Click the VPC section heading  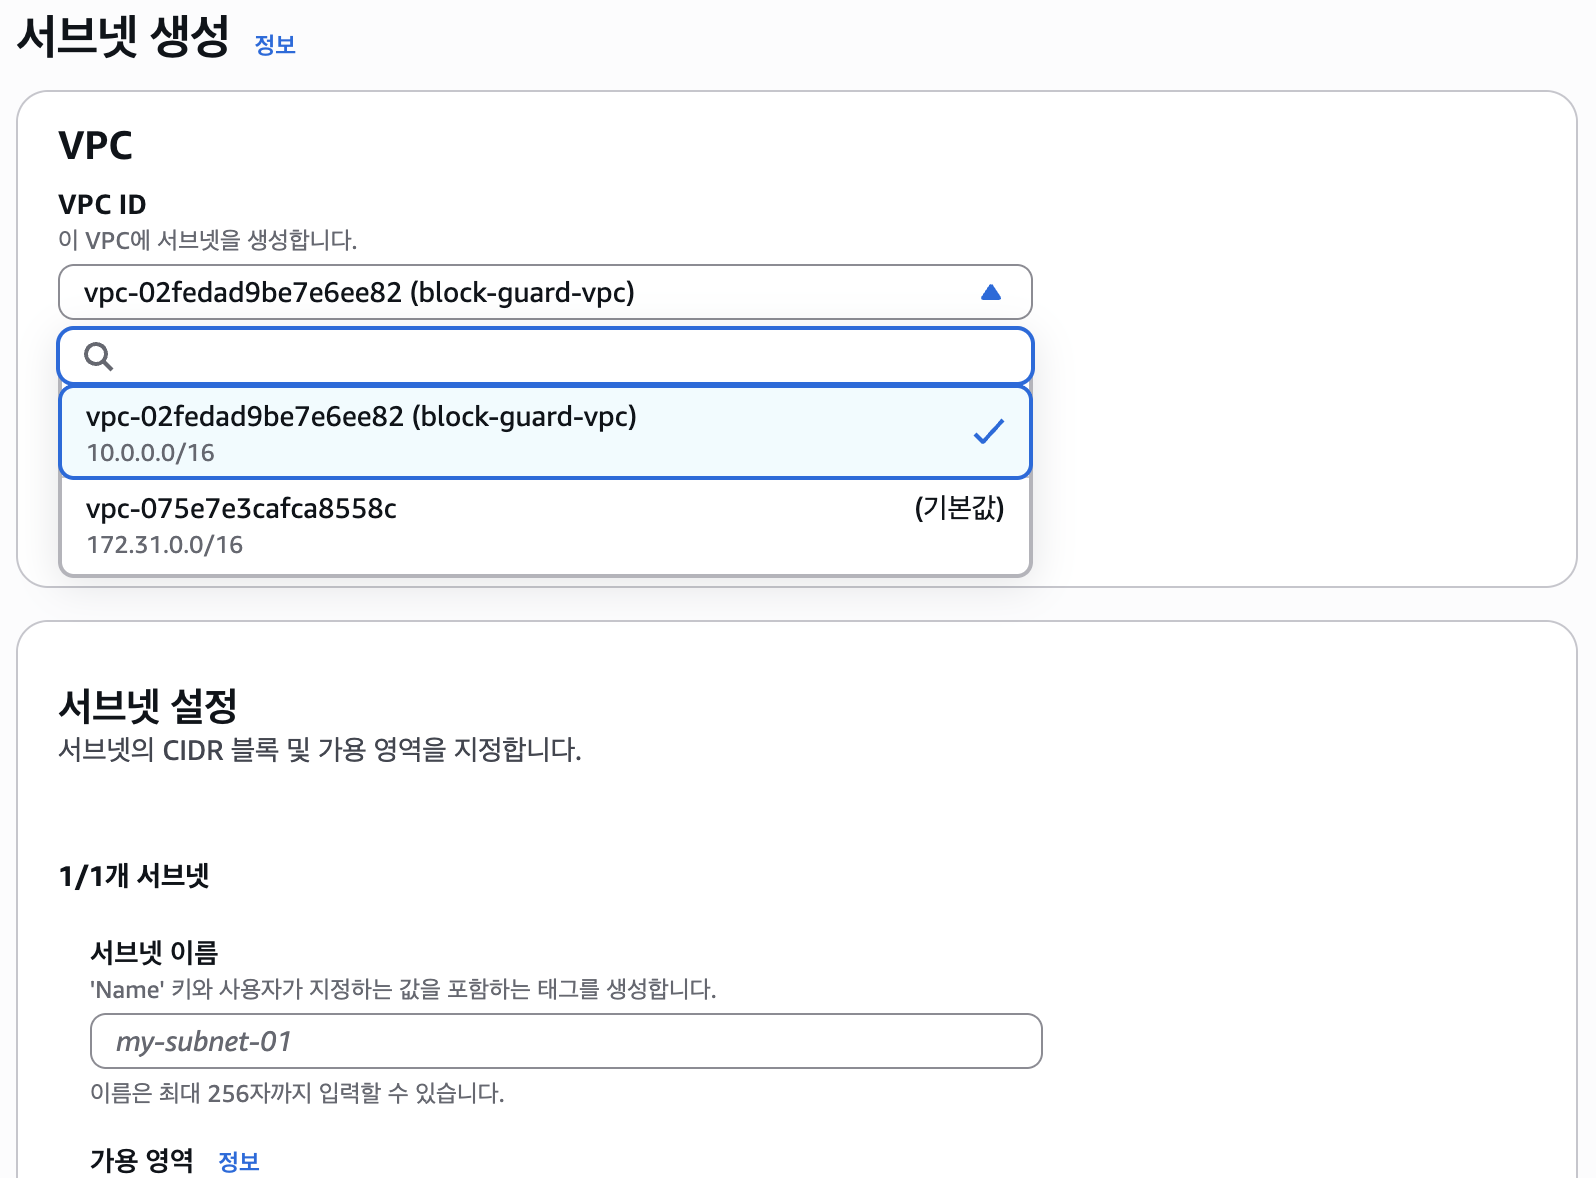pos(95,146)
